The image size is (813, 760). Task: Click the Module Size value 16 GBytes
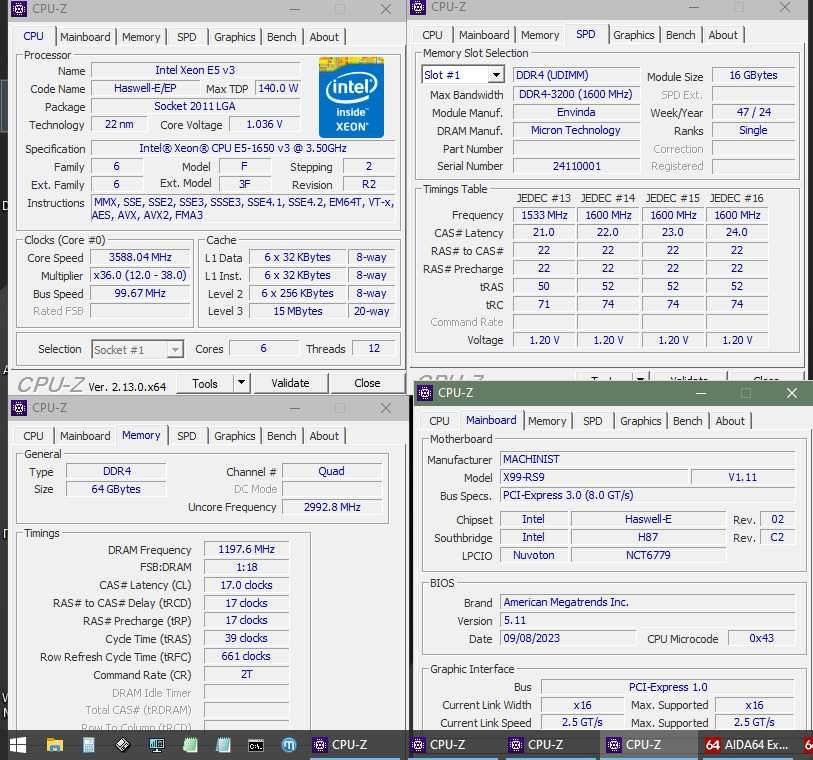pos(753,75)
